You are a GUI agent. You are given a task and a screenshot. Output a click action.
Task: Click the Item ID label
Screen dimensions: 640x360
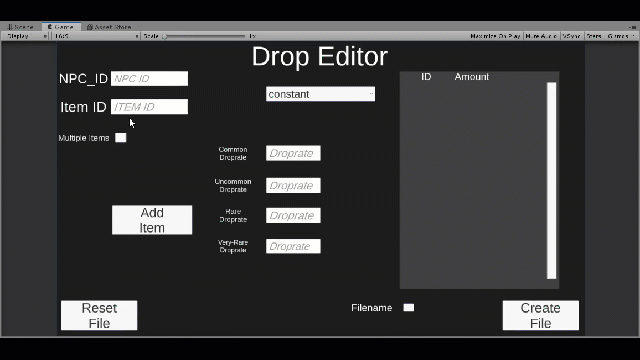[83, 107]
